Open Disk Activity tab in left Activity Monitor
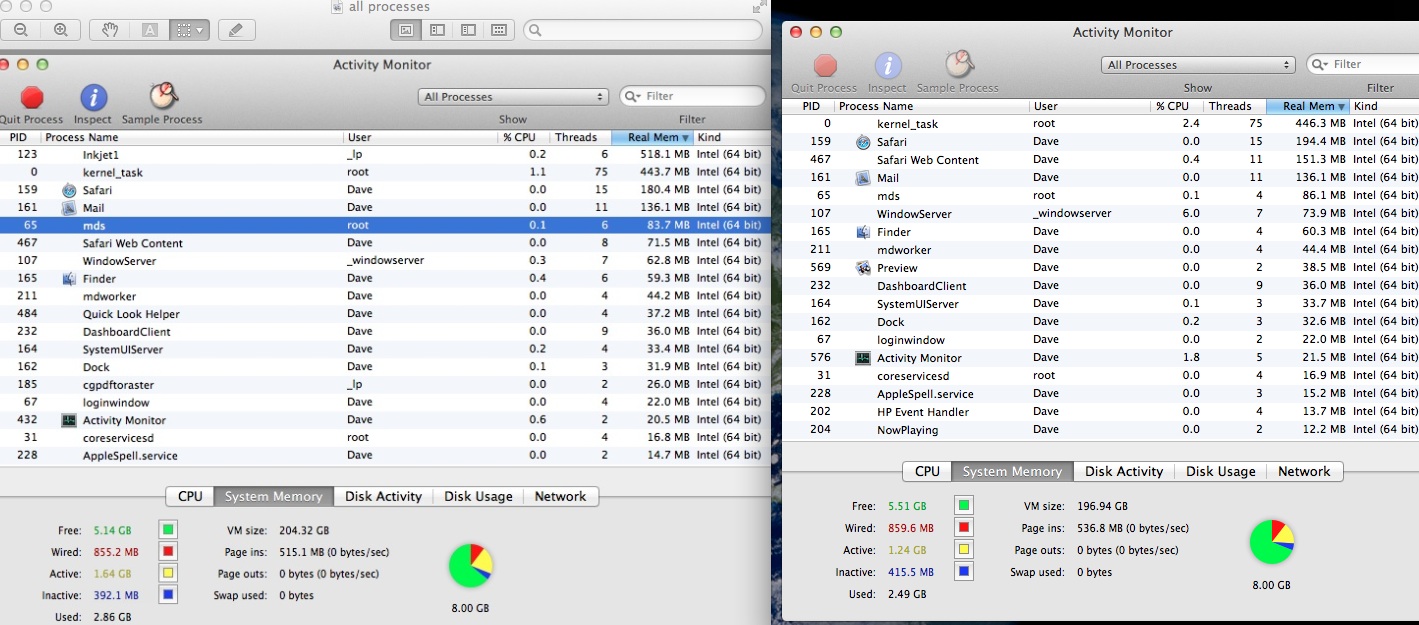Screen dimensions: 1419x625 [384, 496]
